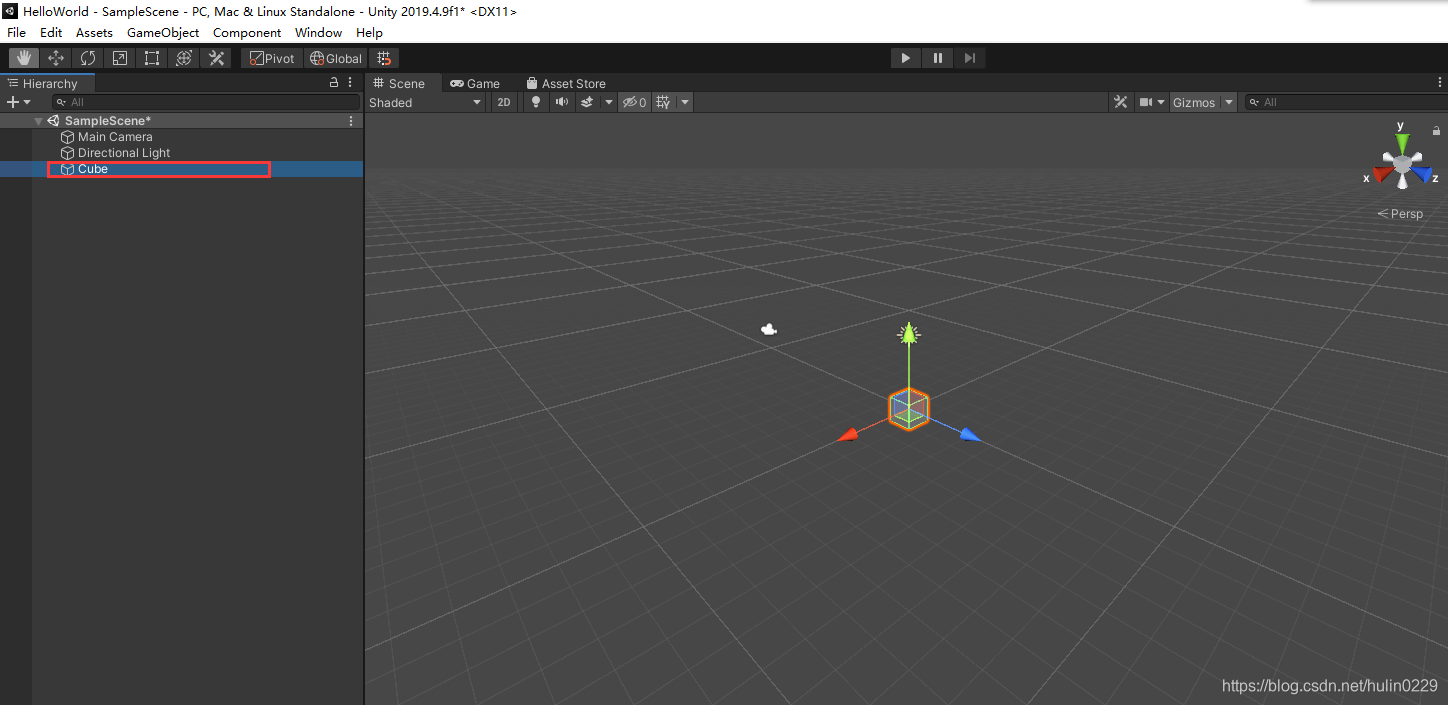Image resolution: width=1448 pixels, height=705 pixels.
Task: Open scene effects dropdown arrow
Action: coord(609,102)
